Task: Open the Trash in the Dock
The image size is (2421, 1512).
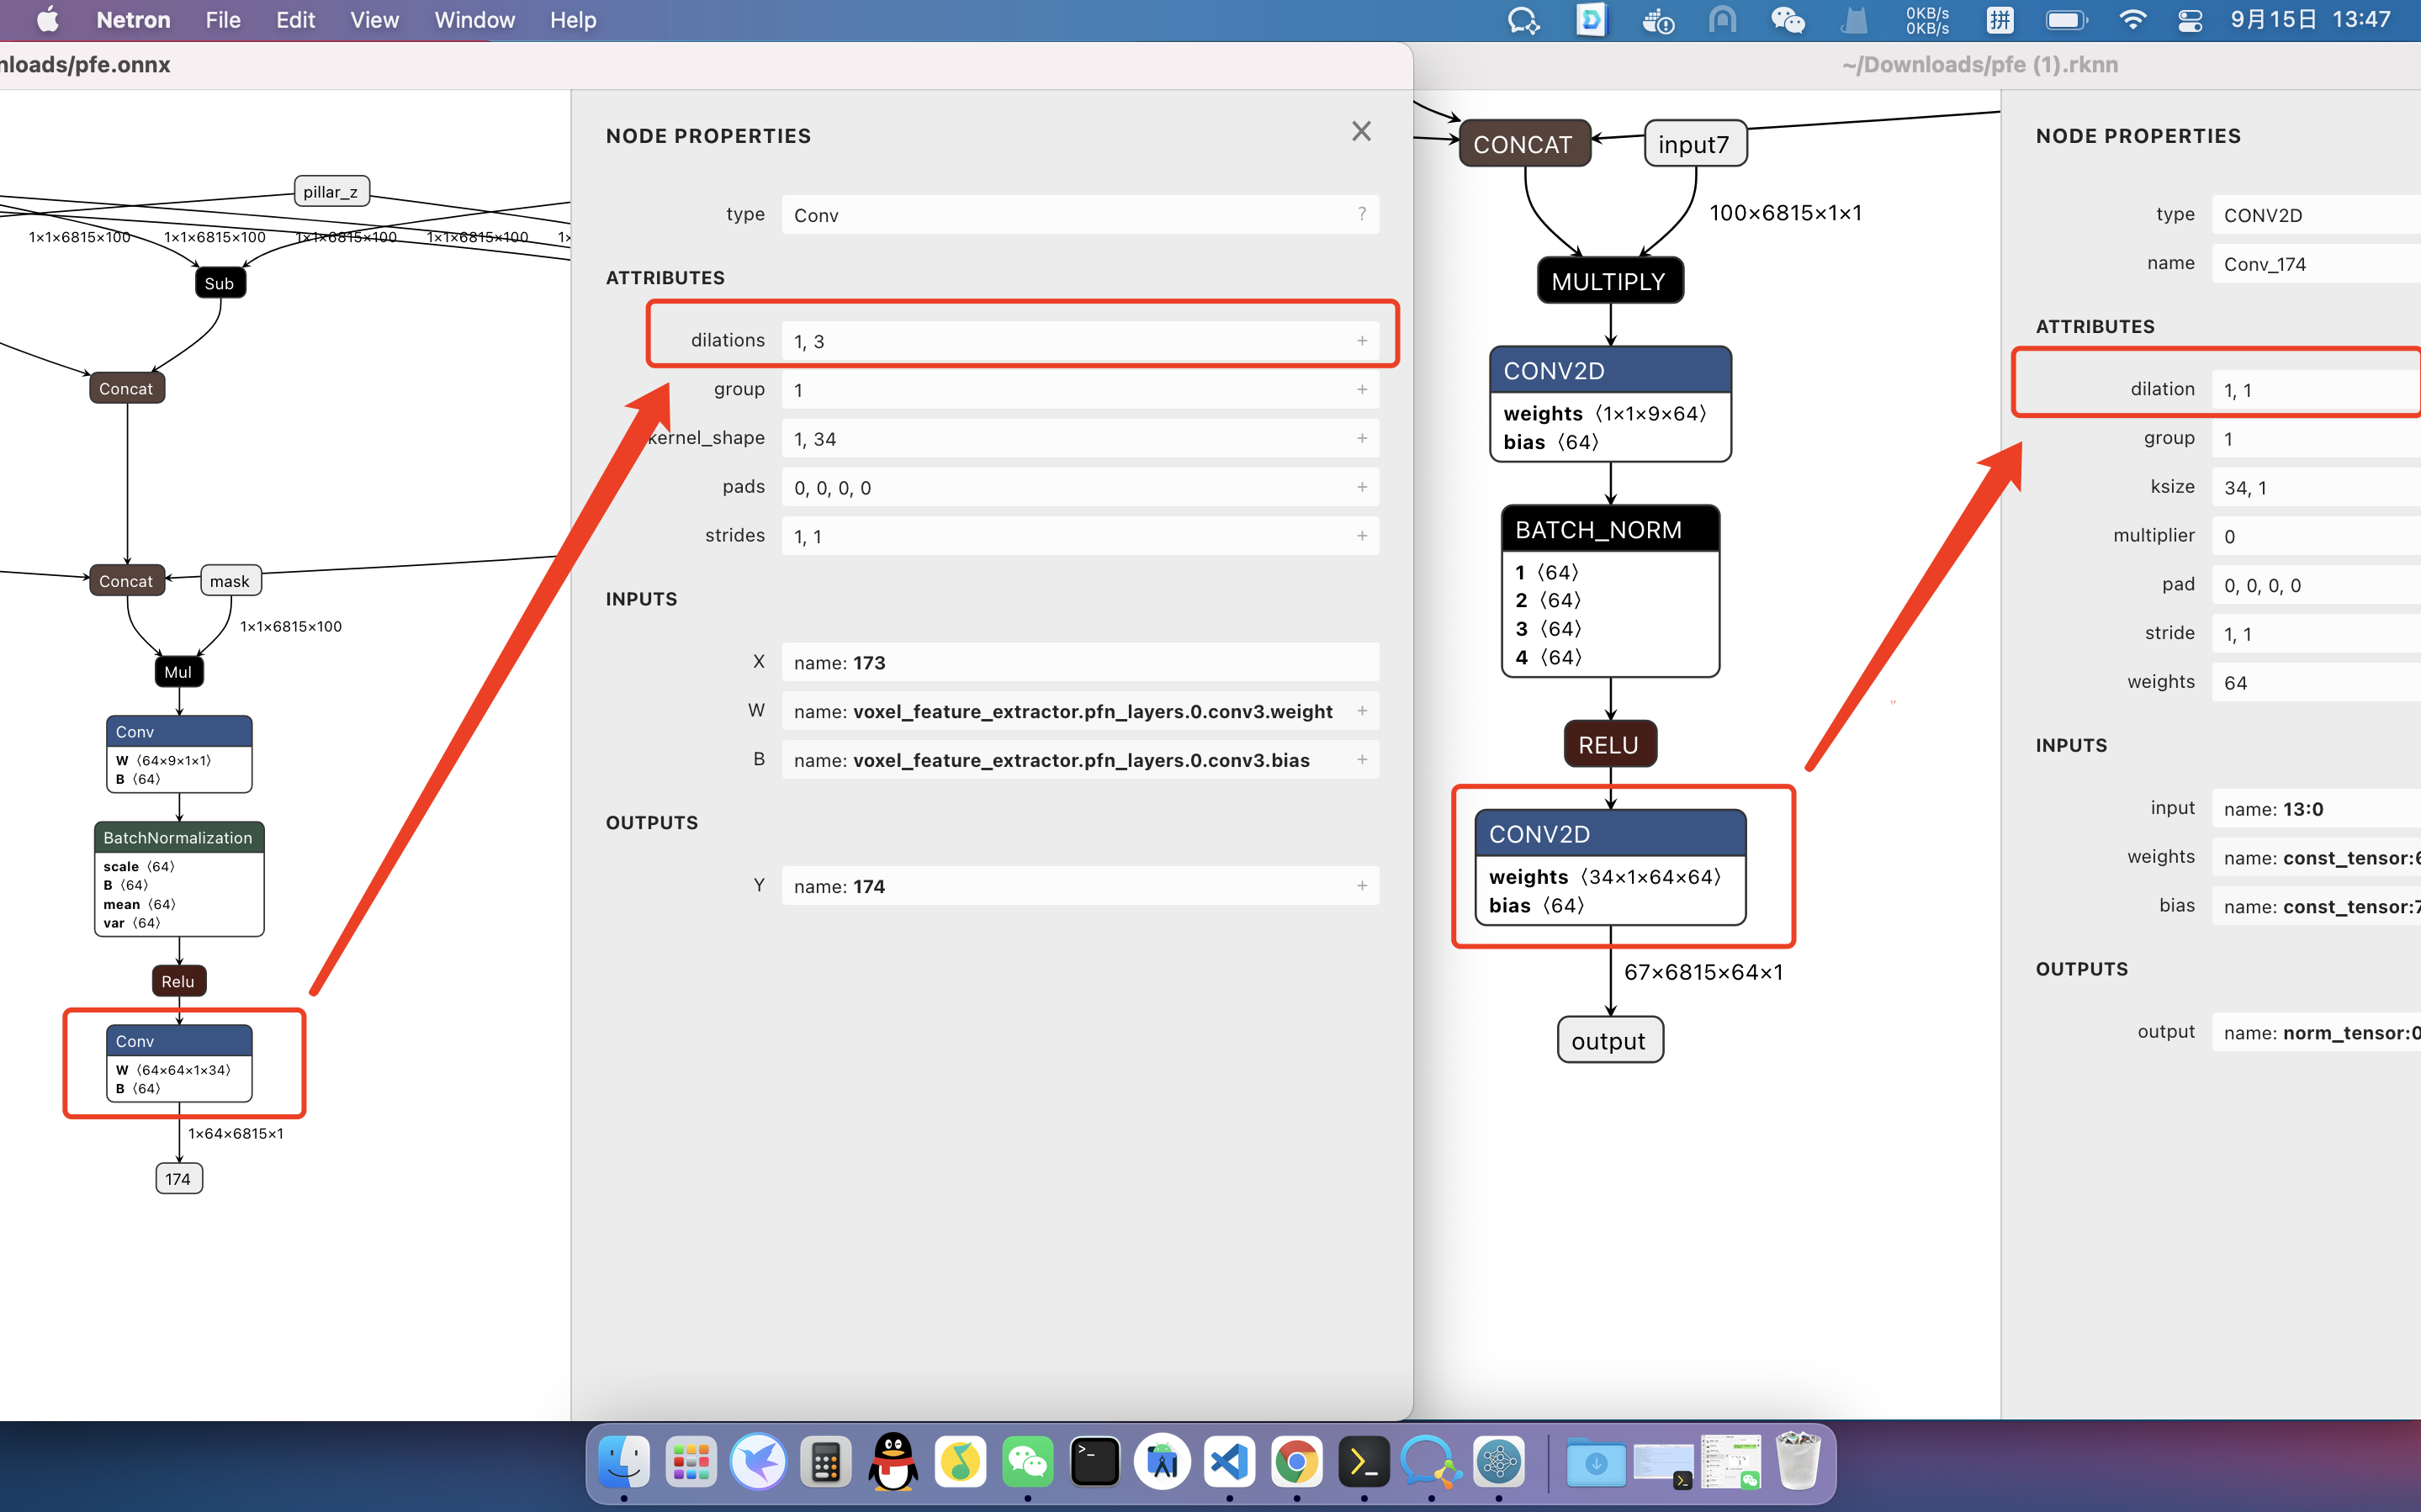Action: click(1798, 1462)
